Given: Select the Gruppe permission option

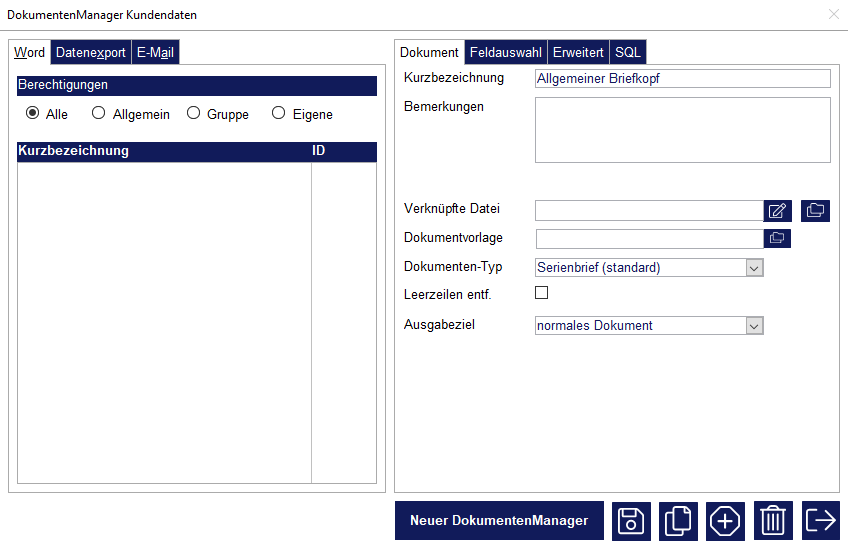Looking at the screenshot, I should [193, 114].
